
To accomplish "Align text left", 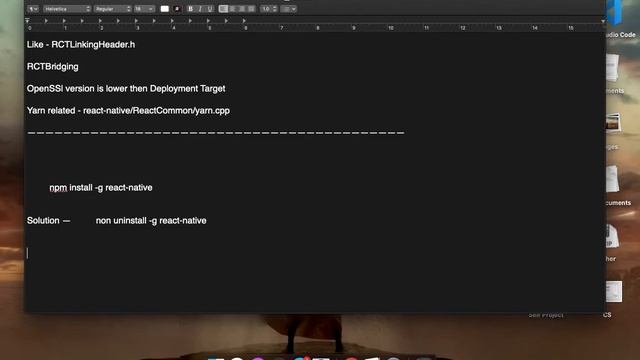I will coord(223,9).
